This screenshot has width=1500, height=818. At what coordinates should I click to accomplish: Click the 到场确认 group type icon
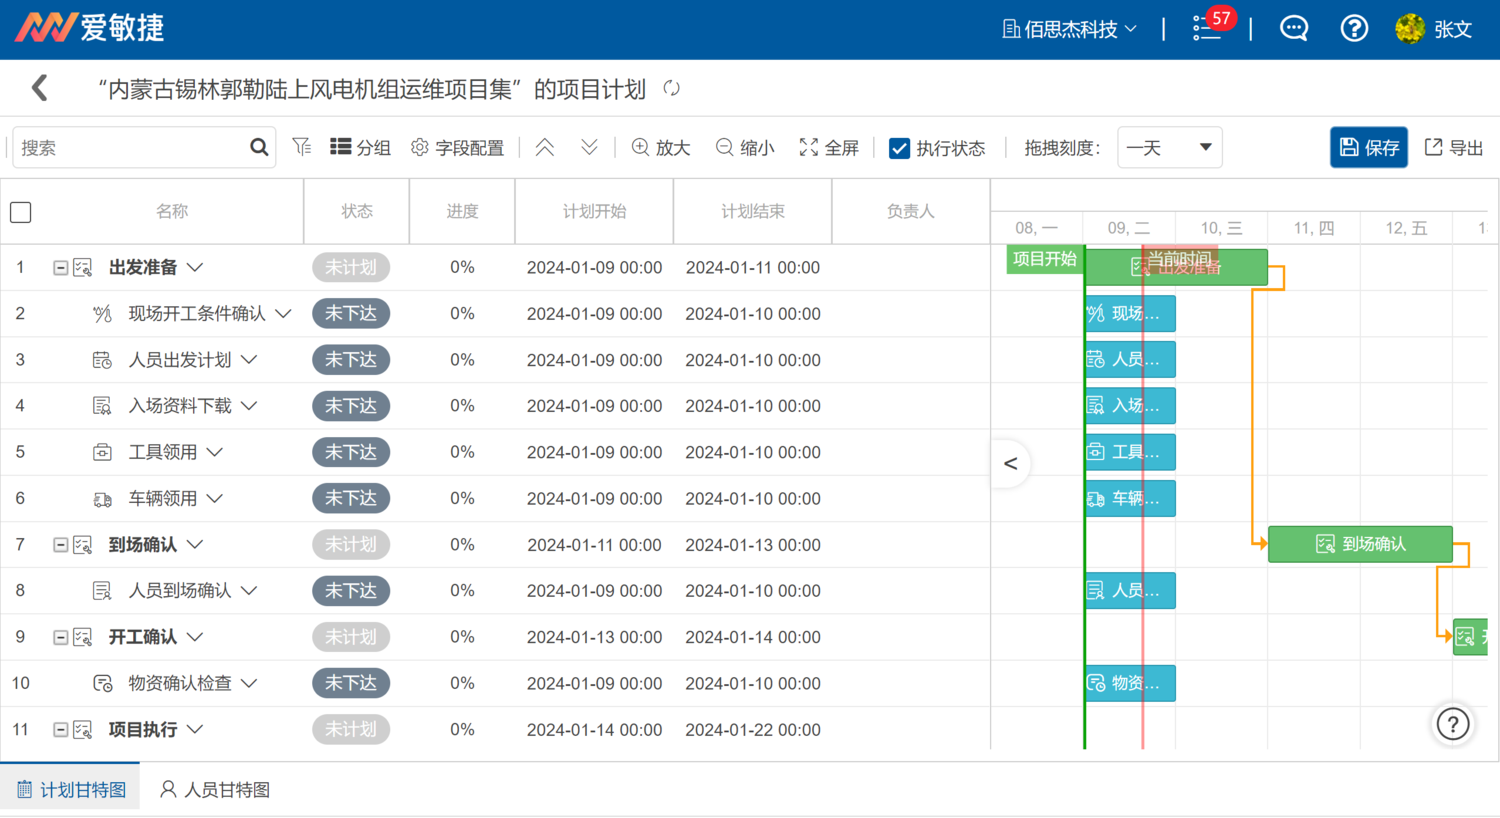[83, 545]
